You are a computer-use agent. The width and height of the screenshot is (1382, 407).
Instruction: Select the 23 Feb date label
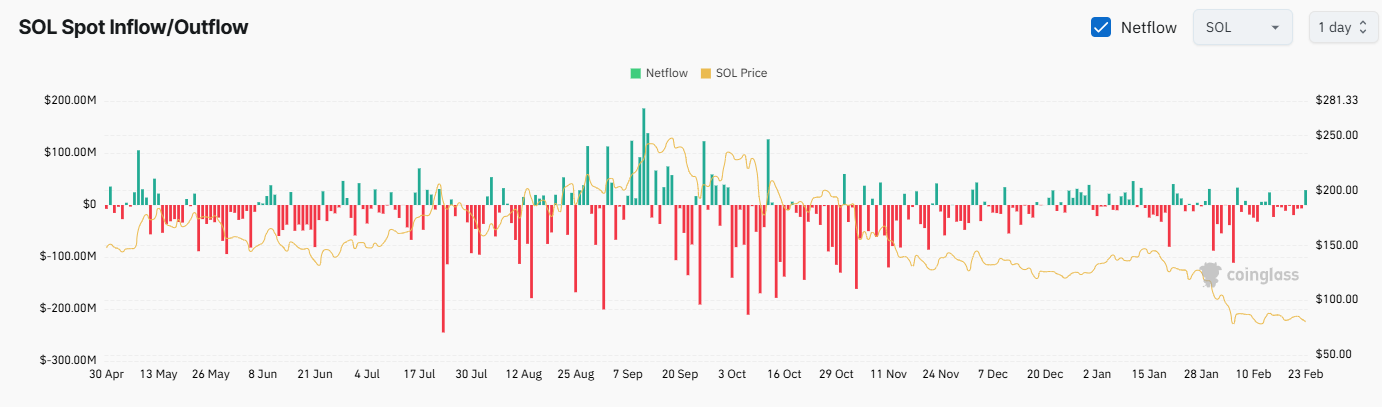[1306, 374]
